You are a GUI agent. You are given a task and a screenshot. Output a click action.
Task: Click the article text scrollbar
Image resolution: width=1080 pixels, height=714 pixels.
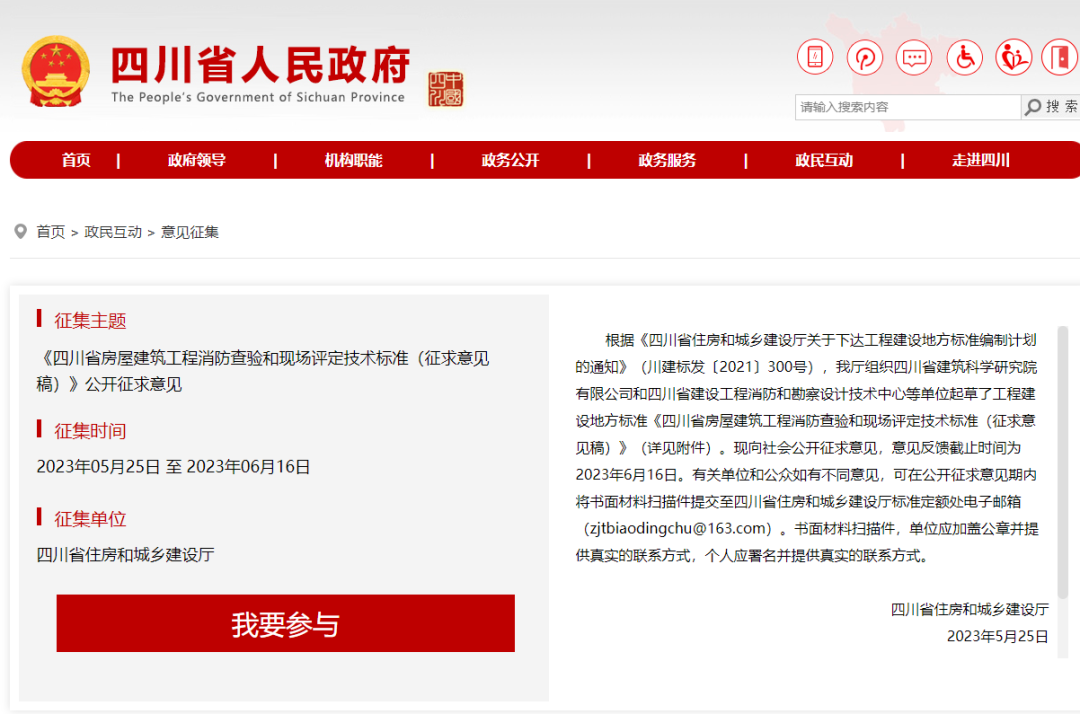(x=1063, y=463)
